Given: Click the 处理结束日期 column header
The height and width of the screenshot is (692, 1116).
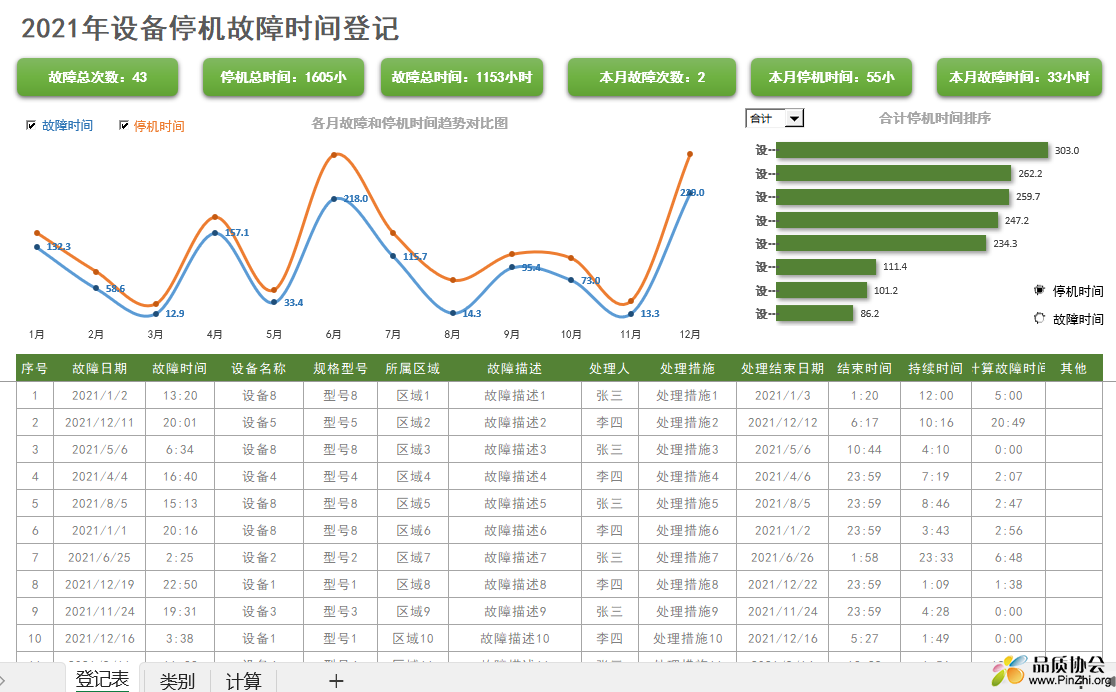Looking at the screenshot, I should point(782,368).
